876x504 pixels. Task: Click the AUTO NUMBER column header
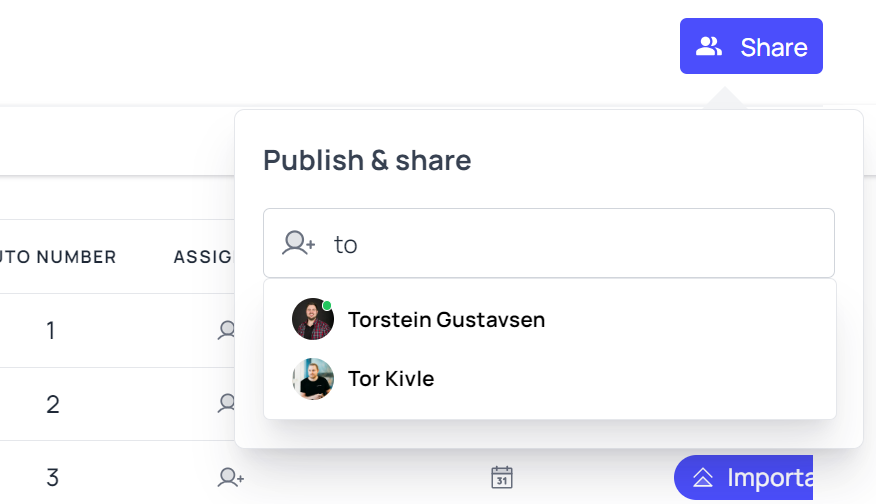pyautogui.click(x=58, y=257)
